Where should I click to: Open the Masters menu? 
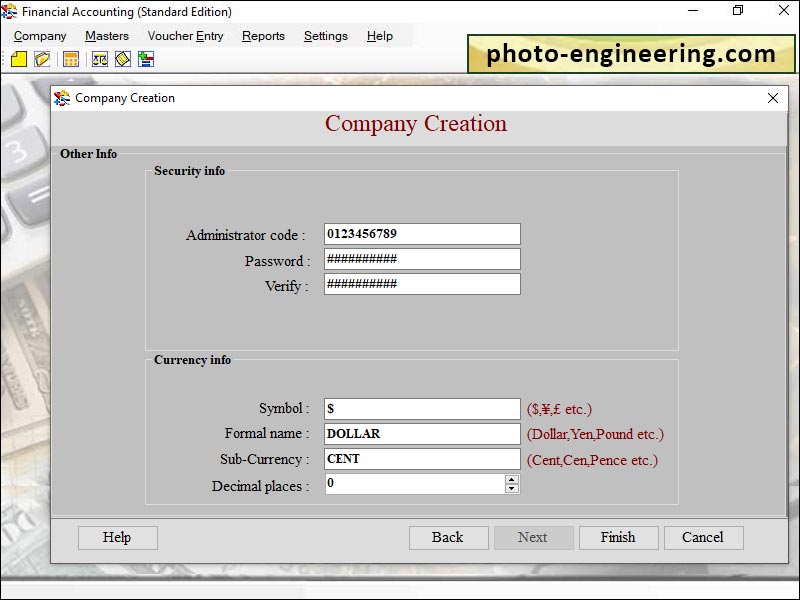click(106, 35)
